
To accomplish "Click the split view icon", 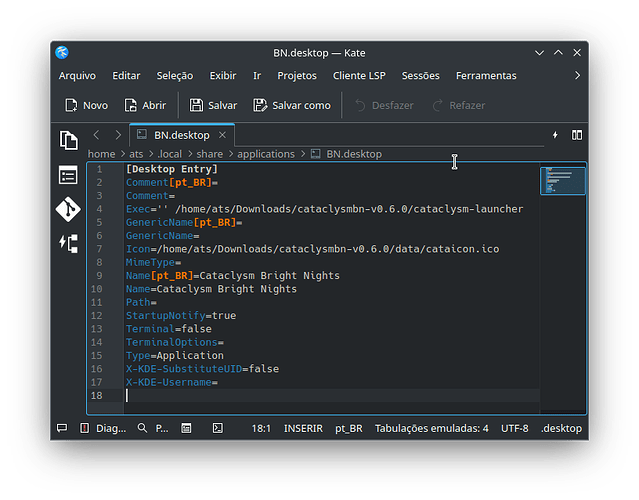I will (577, 135).
